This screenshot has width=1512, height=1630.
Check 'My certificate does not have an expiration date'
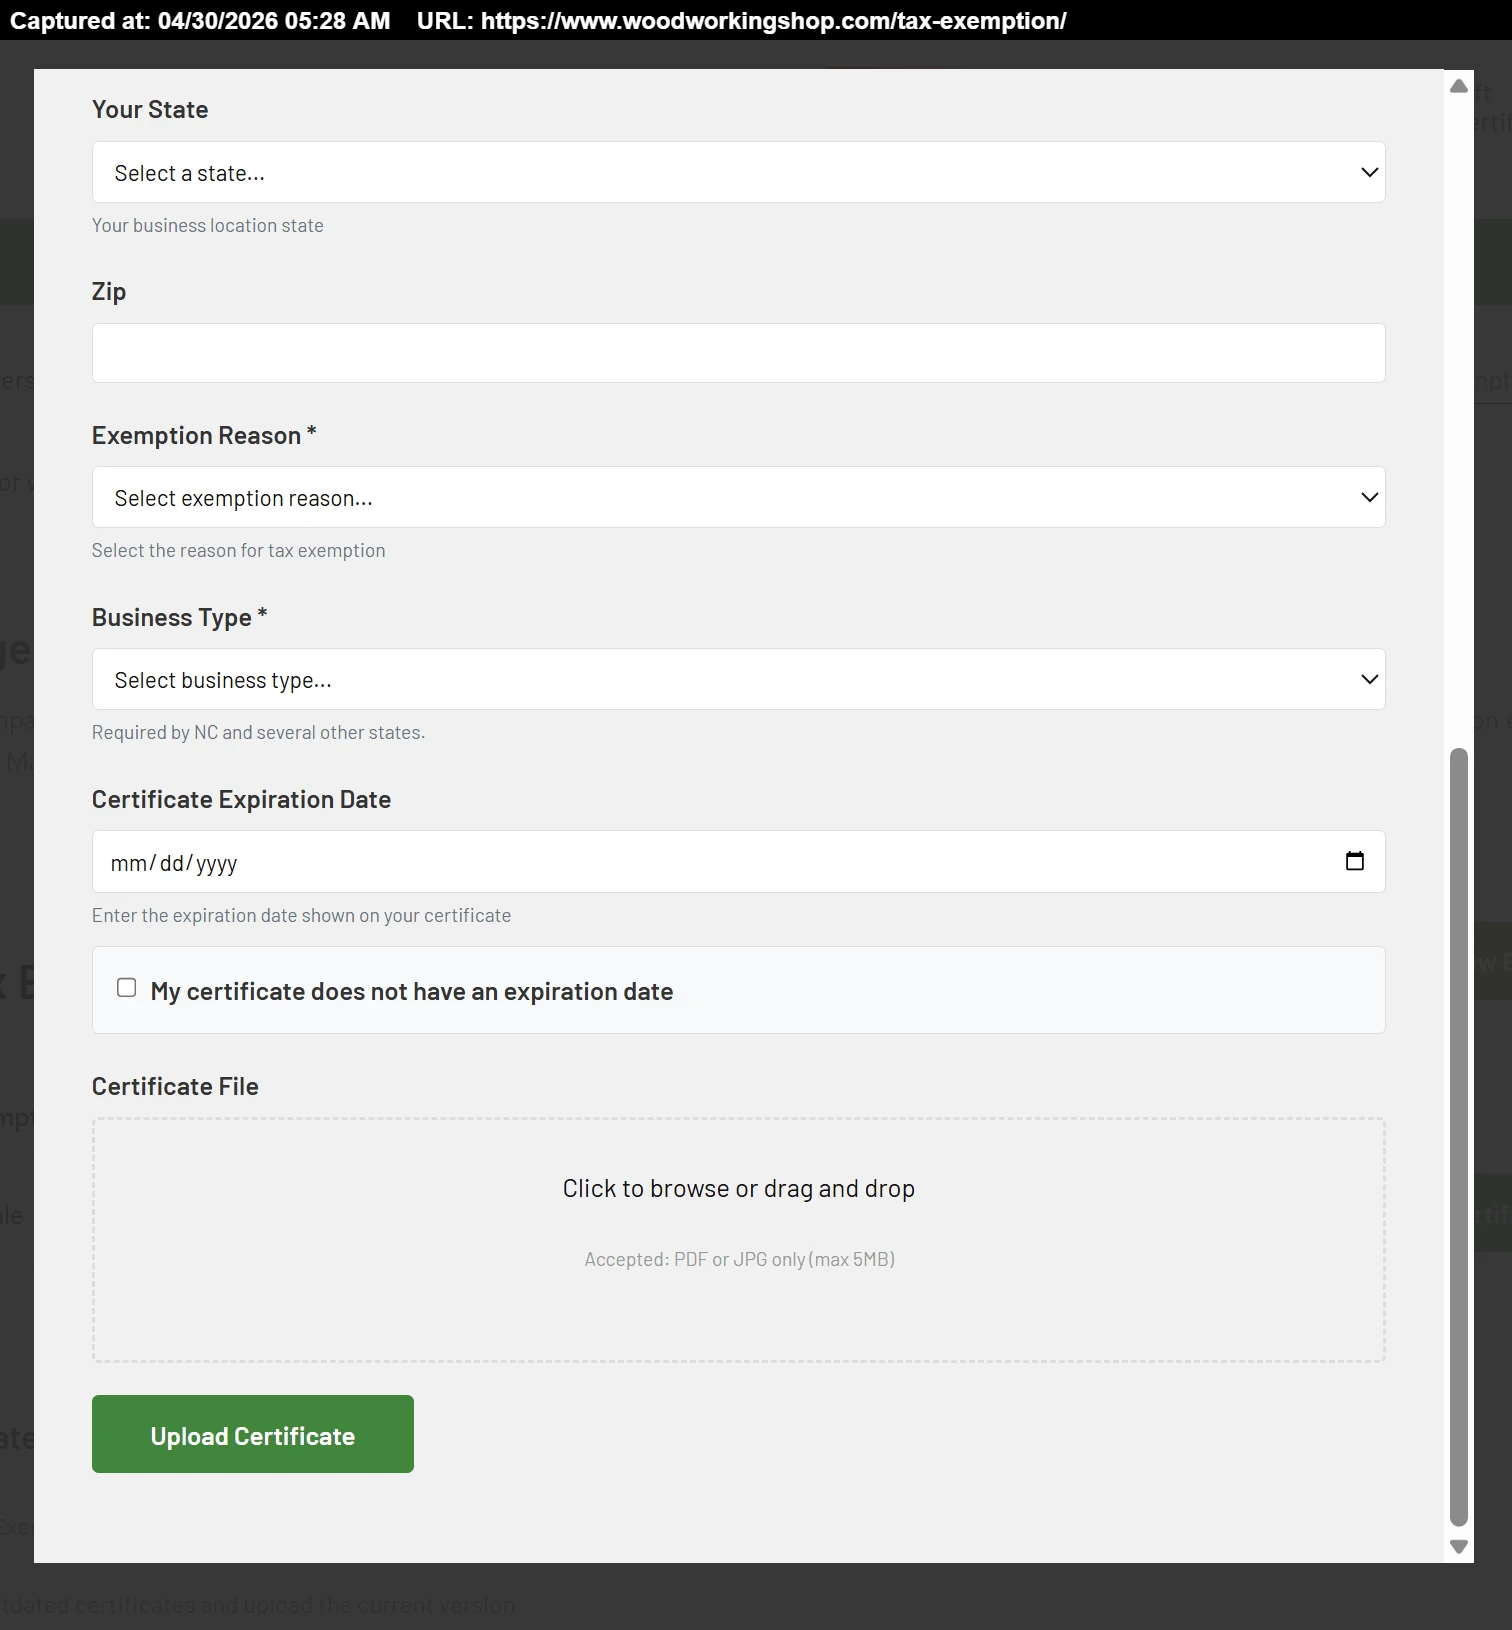pos(127,988)
